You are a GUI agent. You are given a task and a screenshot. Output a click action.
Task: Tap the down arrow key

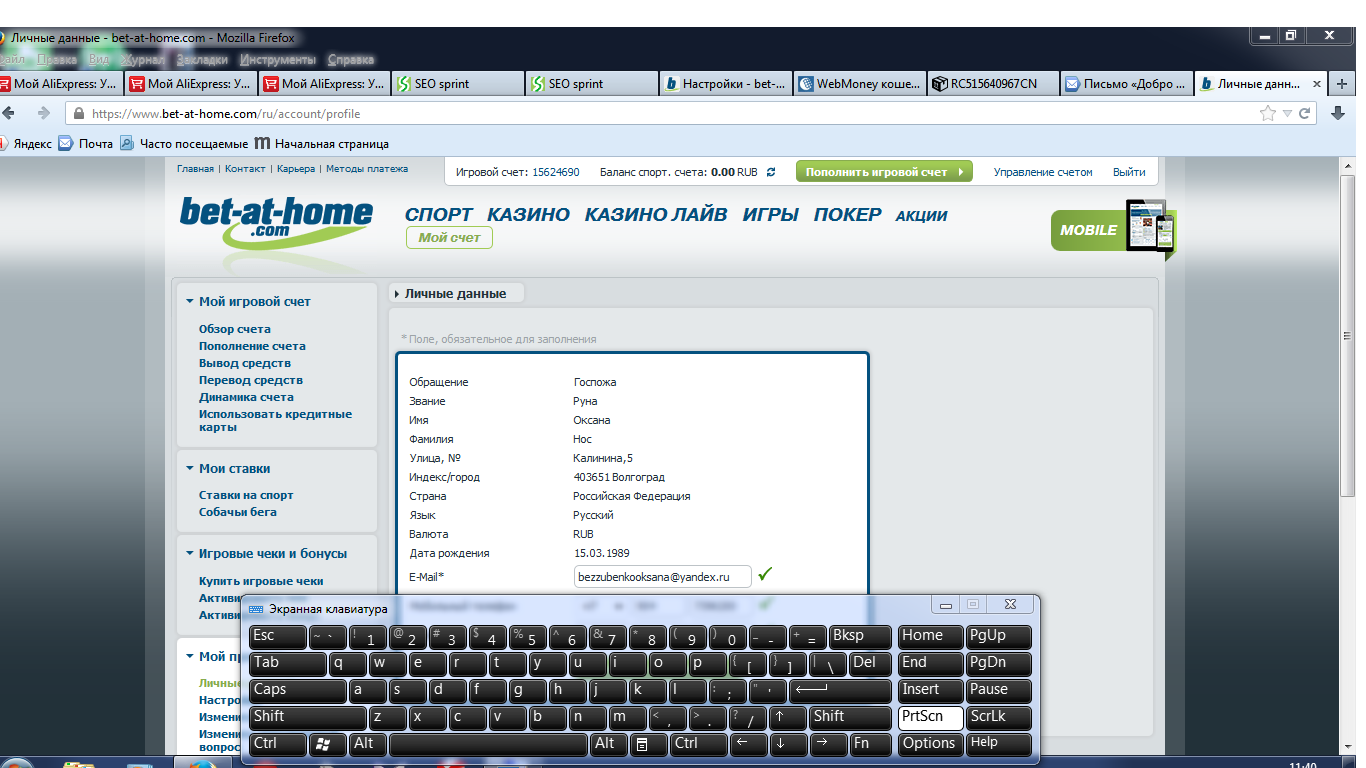788,743
